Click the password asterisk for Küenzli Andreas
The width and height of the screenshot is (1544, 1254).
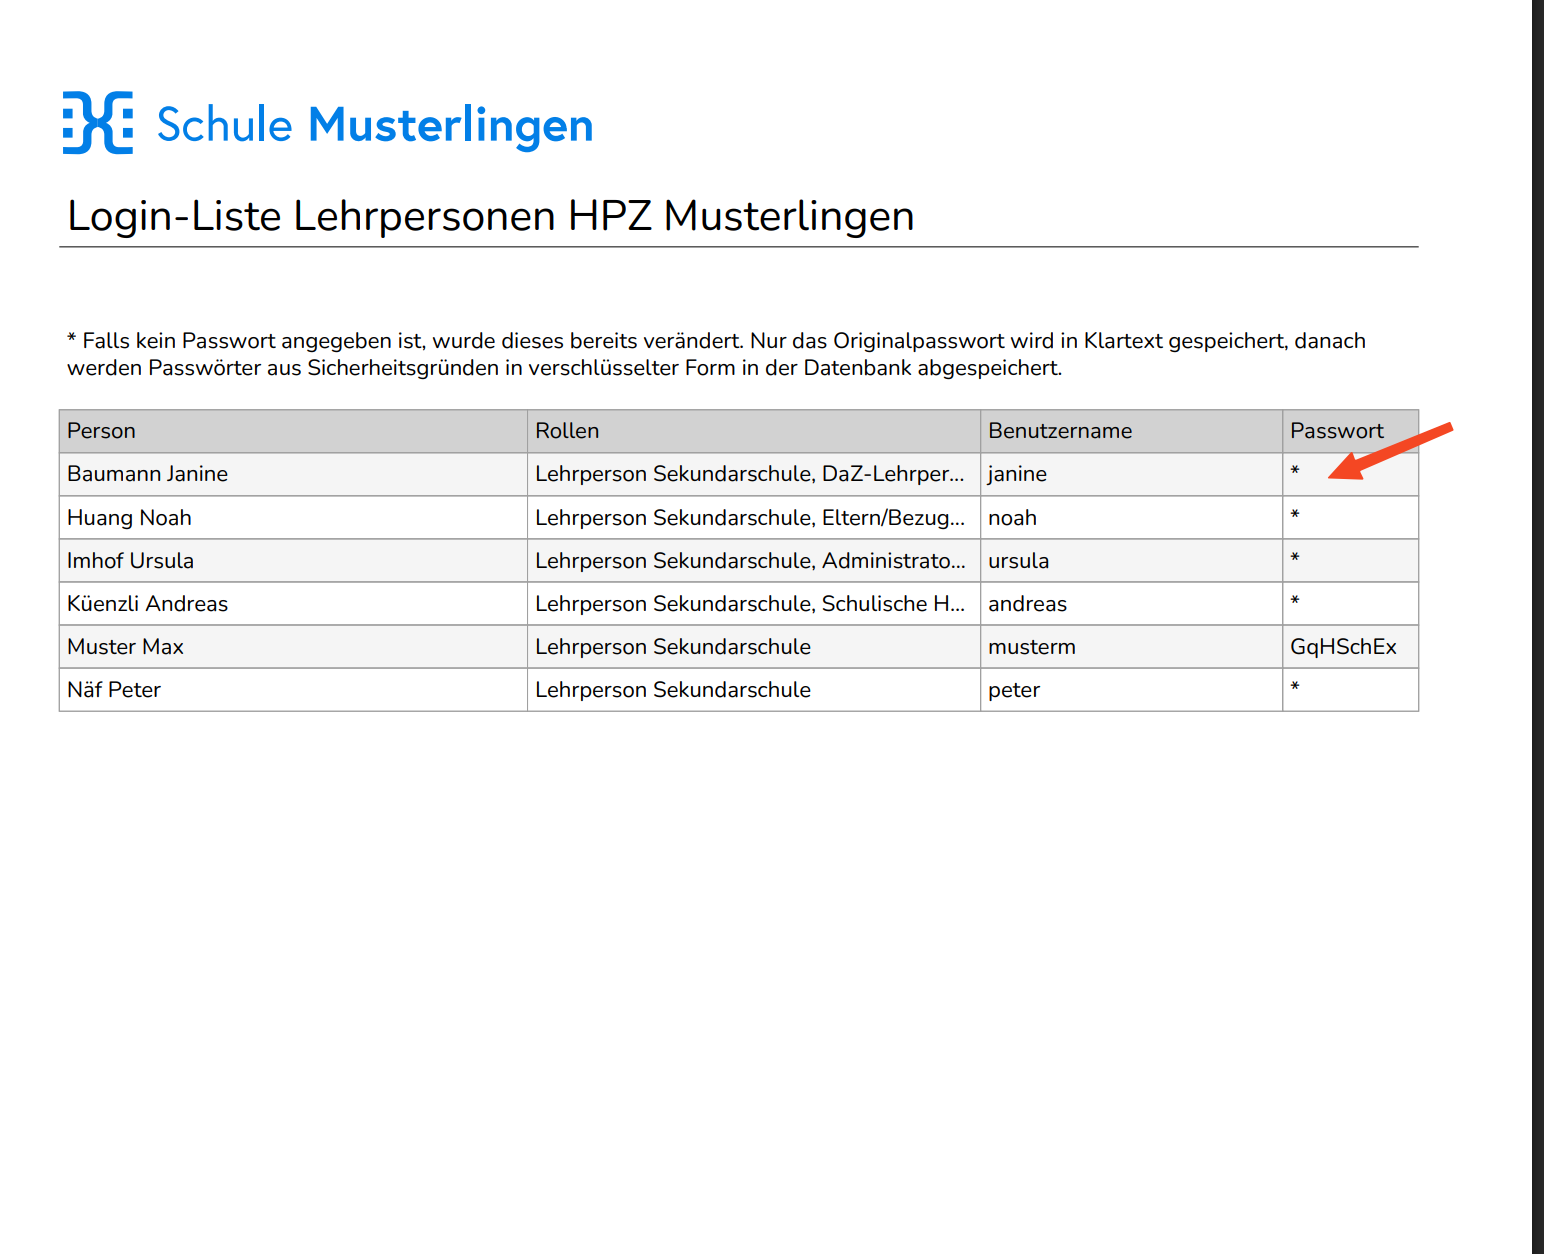(x=1295, y=600)
